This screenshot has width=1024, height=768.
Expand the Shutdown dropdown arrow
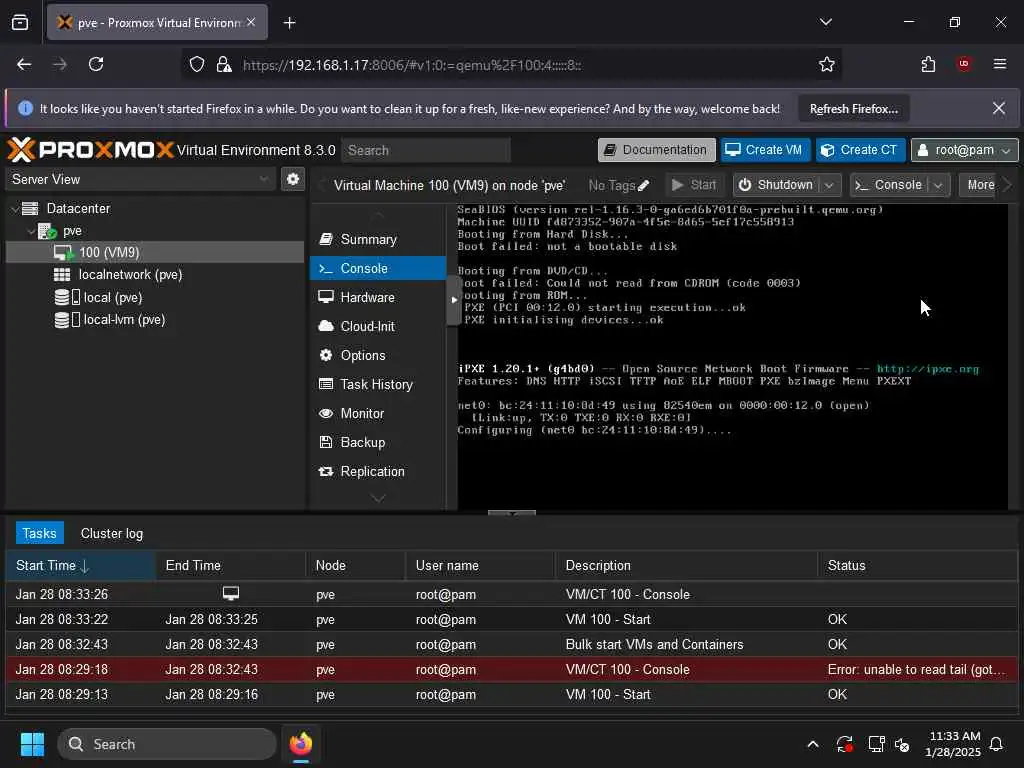click(829, 185)
